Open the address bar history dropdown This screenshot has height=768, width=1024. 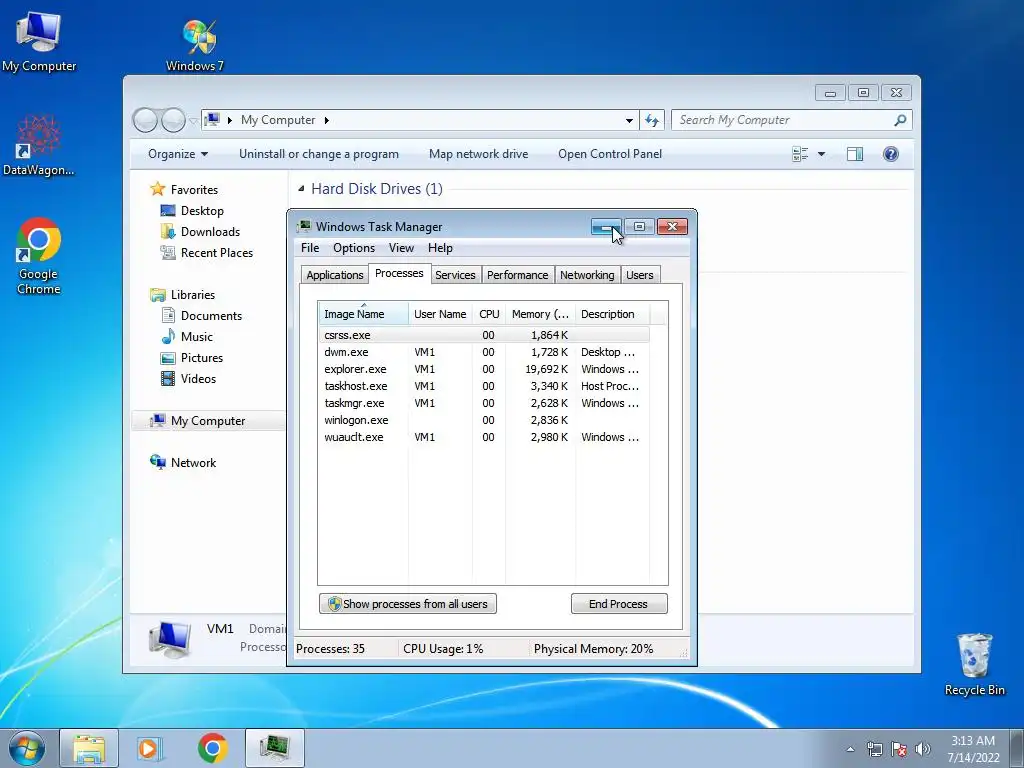pos(629,120)
